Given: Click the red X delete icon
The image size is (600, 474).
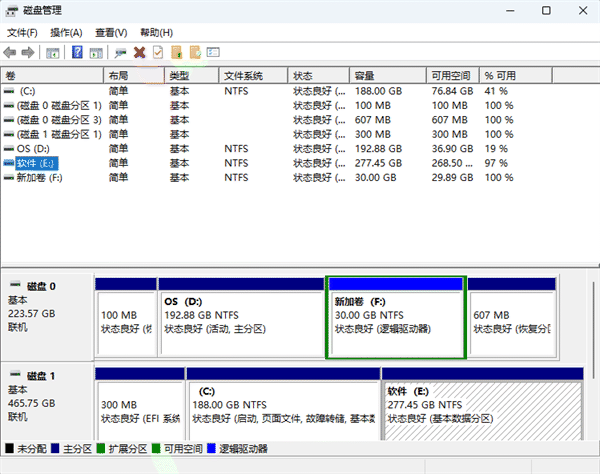Looking at the screenshot, I should (140, 52).
